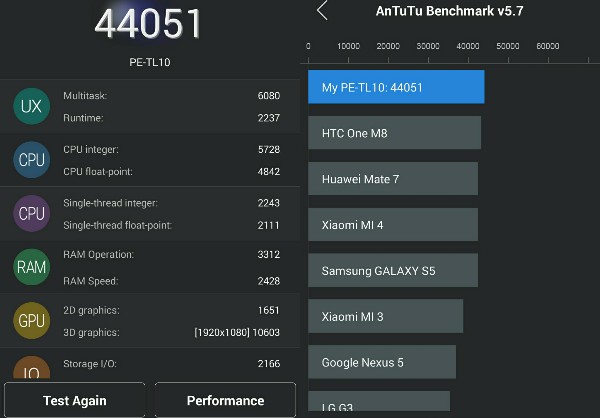This screenshot has height=418, width=600.
Task: Tap the yellow GPU icon
Action: tap(31, 320)
